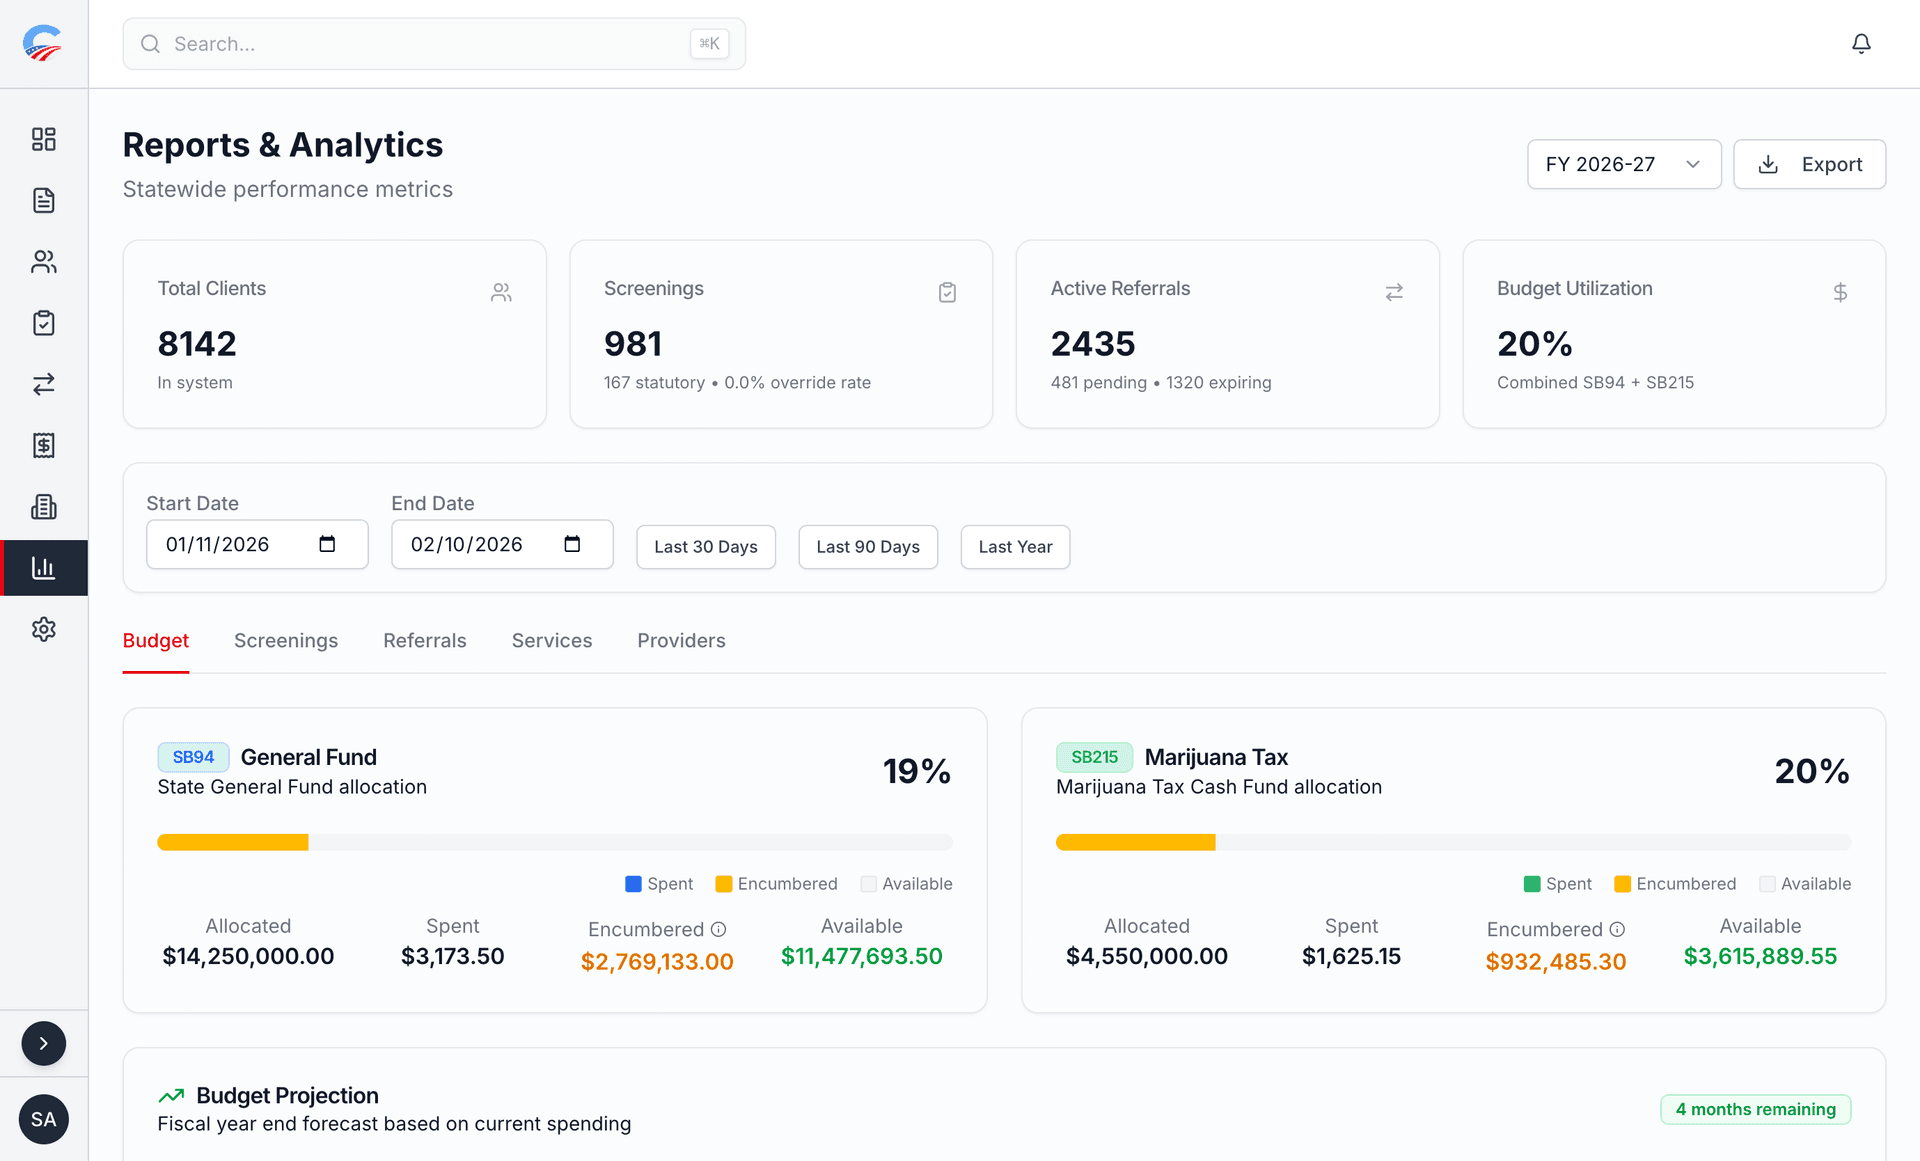Open Start Date calendar picker icon
The height and width of the screenshot is (1161, 1920).
(327, 544)
